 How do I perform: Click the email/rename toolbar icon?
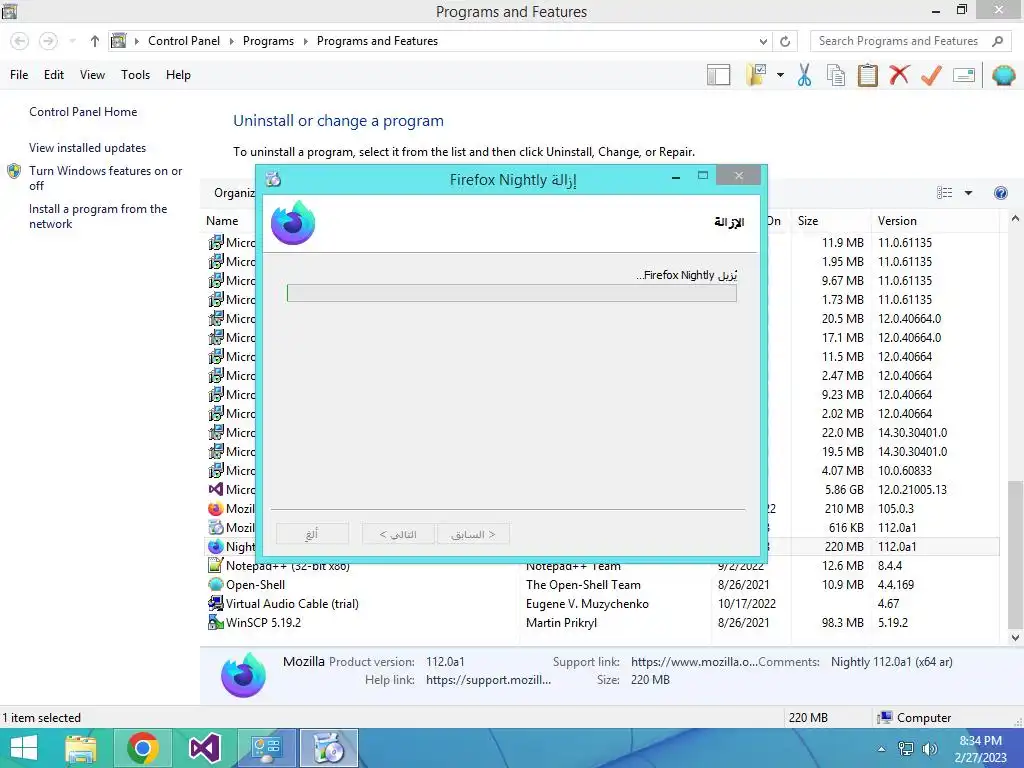point(964,75)
